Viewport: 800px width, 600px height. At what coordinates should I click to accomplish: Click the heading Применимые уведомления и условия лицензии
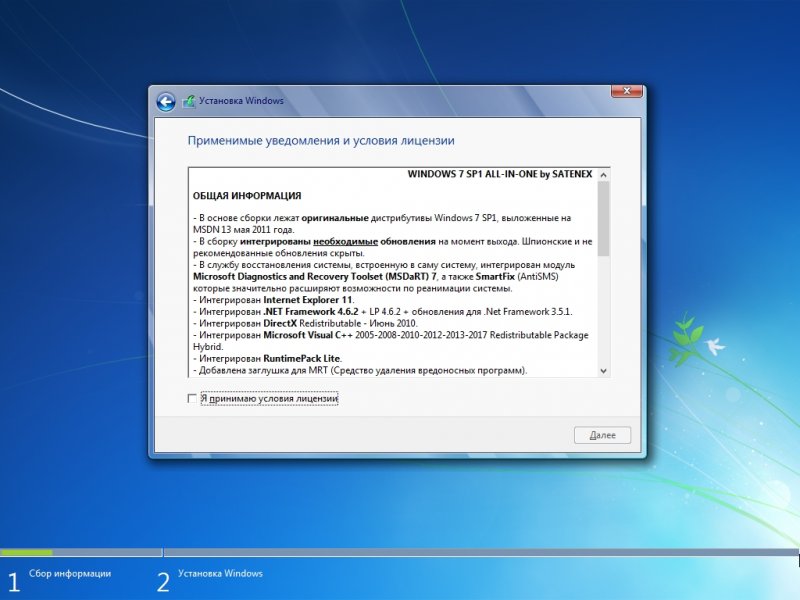(x=321, y=140)
